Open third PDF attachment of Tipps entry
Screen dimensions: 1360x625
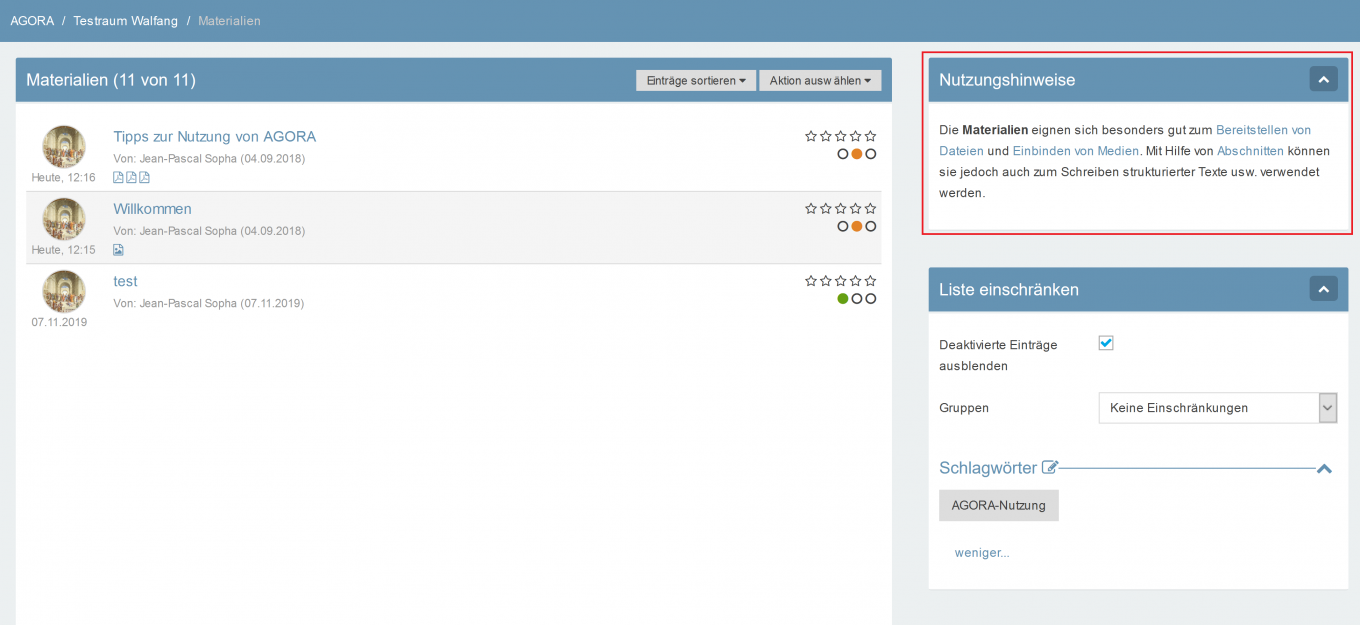click(x=144, y=178)
